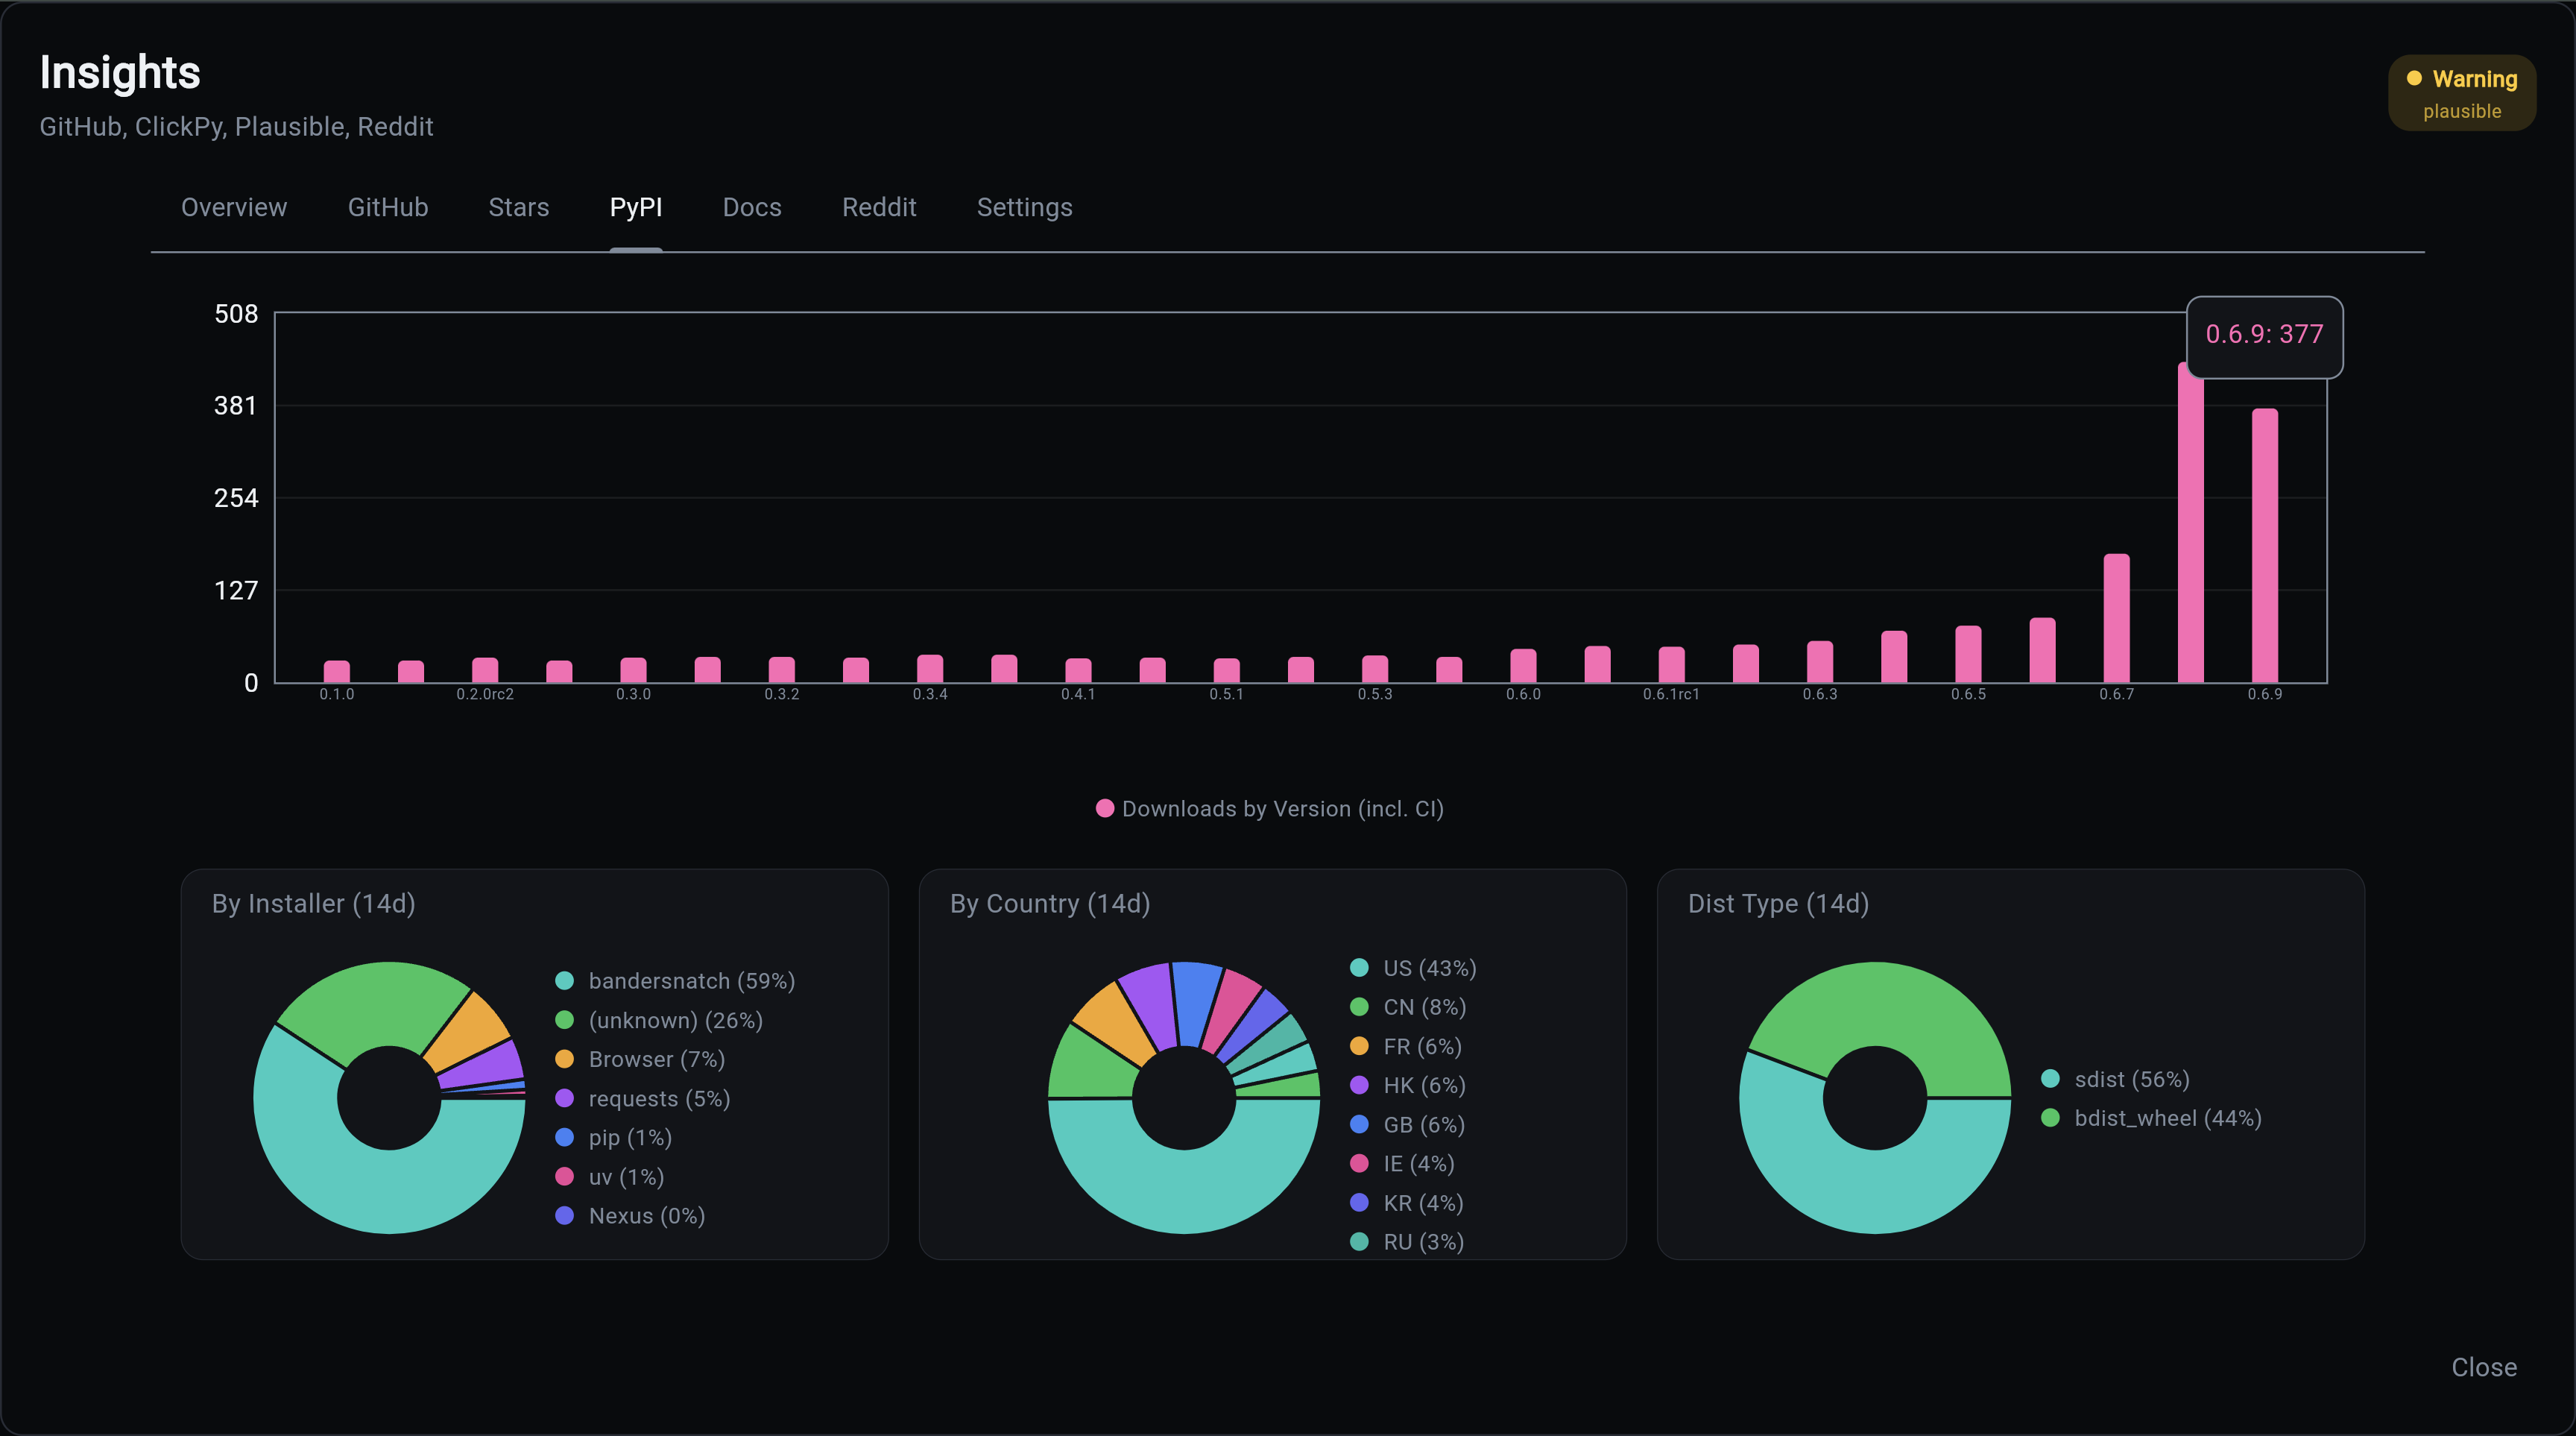Open the Docs tab
This screenshot has height=1436, width=2576.
[x=751, y=207]
